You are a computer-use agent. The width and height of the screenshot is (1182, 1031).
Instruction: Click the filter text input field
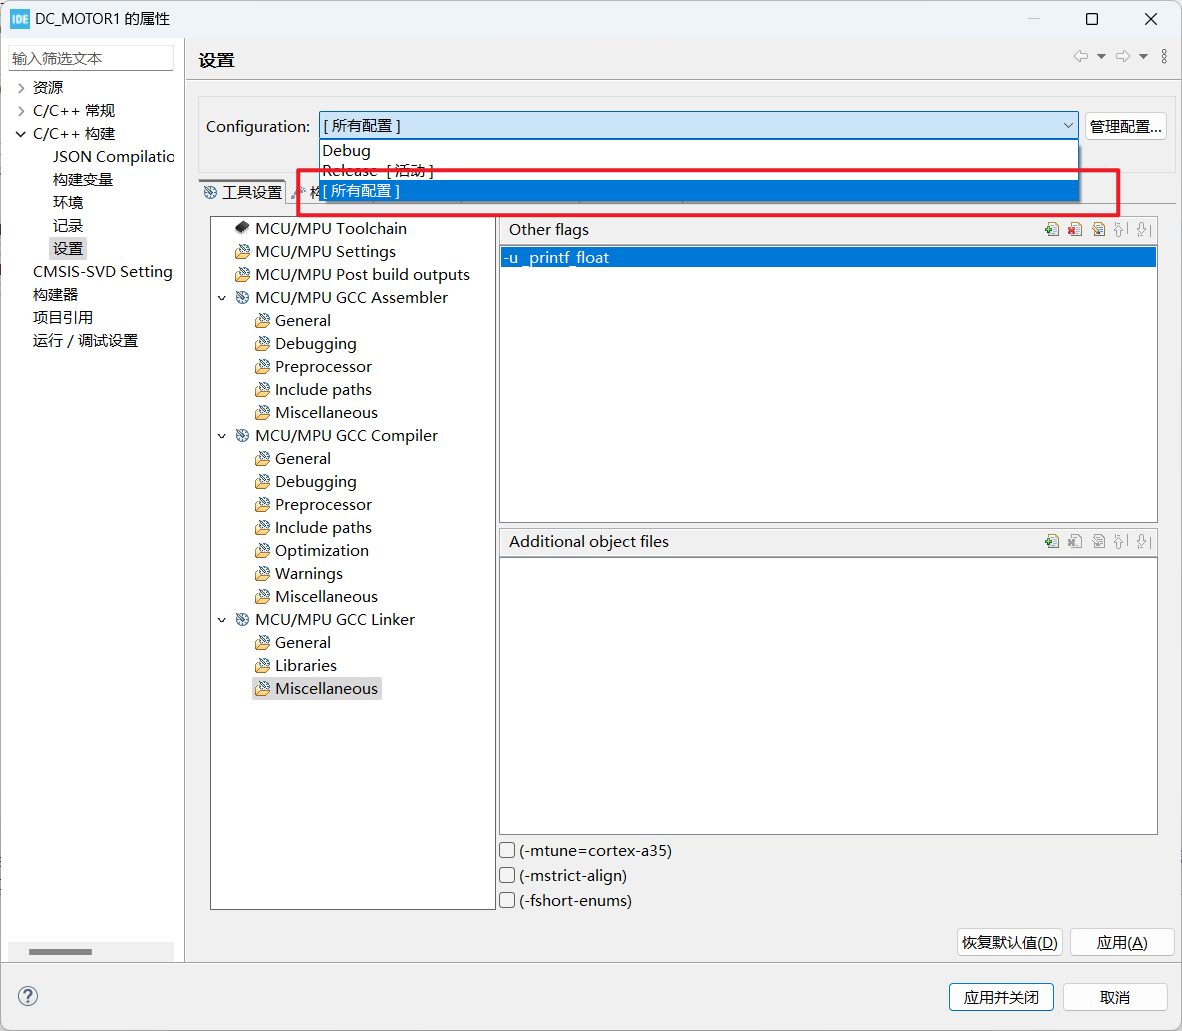91,57
